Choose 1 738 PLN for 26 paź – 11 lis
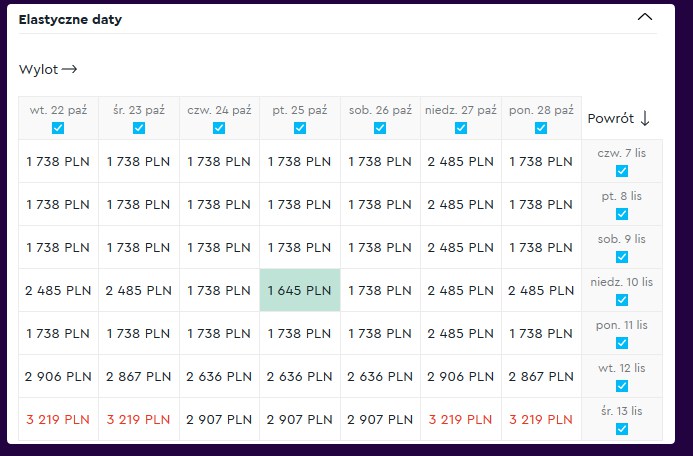693x456 pixels. [380, 333]
